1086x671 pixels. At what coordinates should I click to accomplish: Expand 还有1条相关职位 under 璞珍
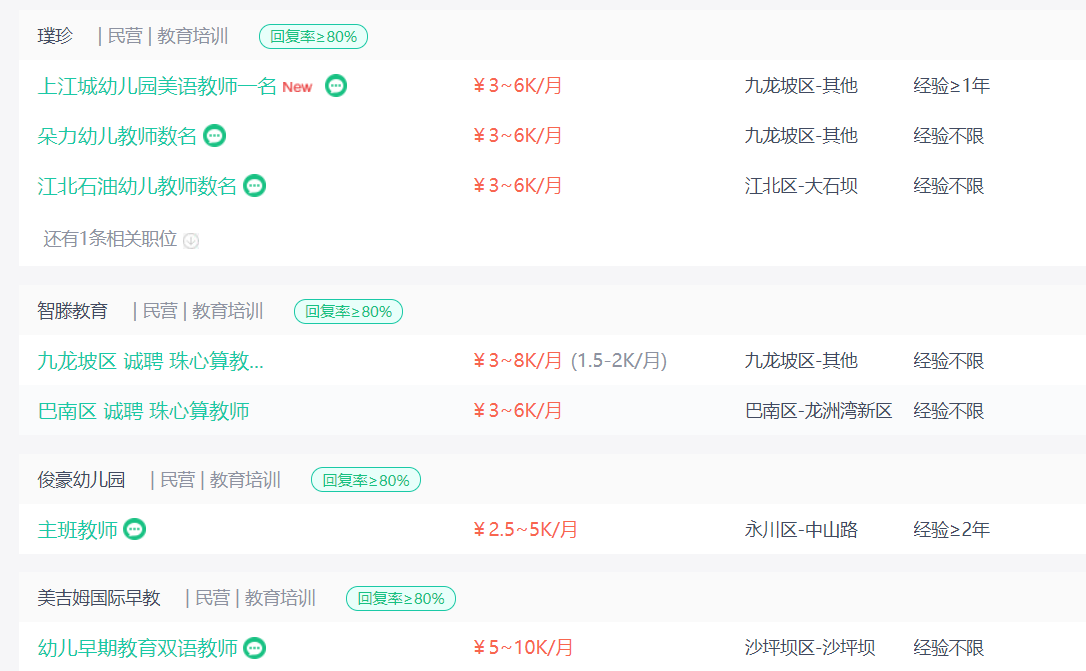[x=110, y=239]
